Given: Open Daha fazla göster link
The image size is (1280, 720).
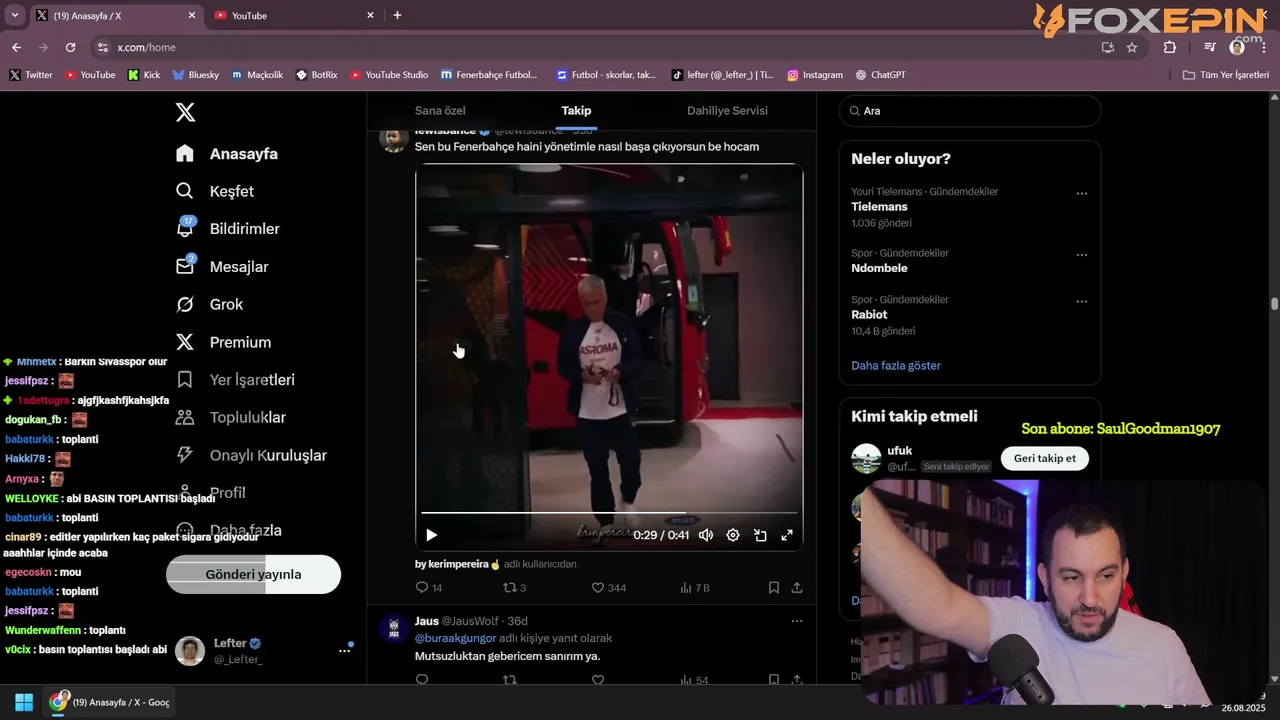Looking at the screenshot, I should [896, 365].
